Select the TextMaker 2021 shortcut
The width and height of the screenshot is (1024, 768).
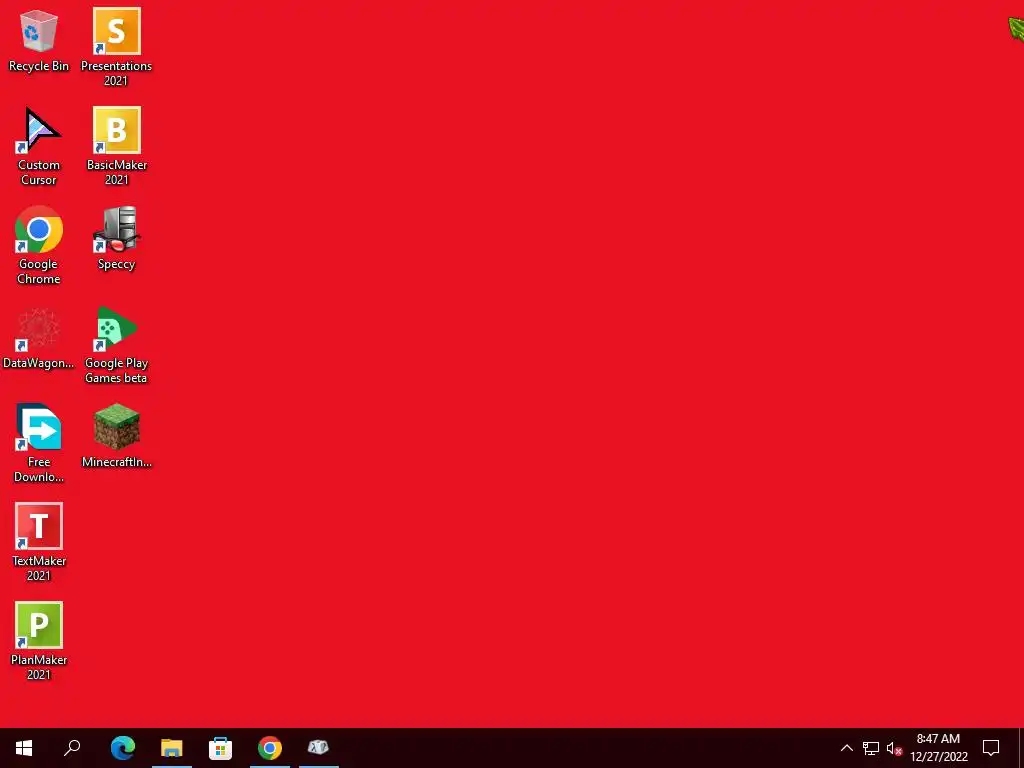(x=39, y=543)
